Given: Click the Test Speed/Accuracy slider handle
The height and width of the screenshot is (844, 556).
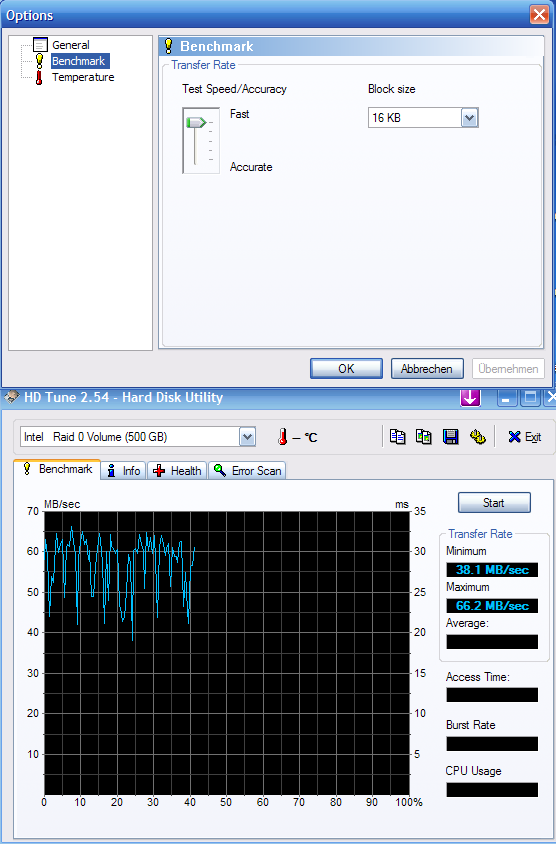Looking at the screenshot, I should click(196, 123).
